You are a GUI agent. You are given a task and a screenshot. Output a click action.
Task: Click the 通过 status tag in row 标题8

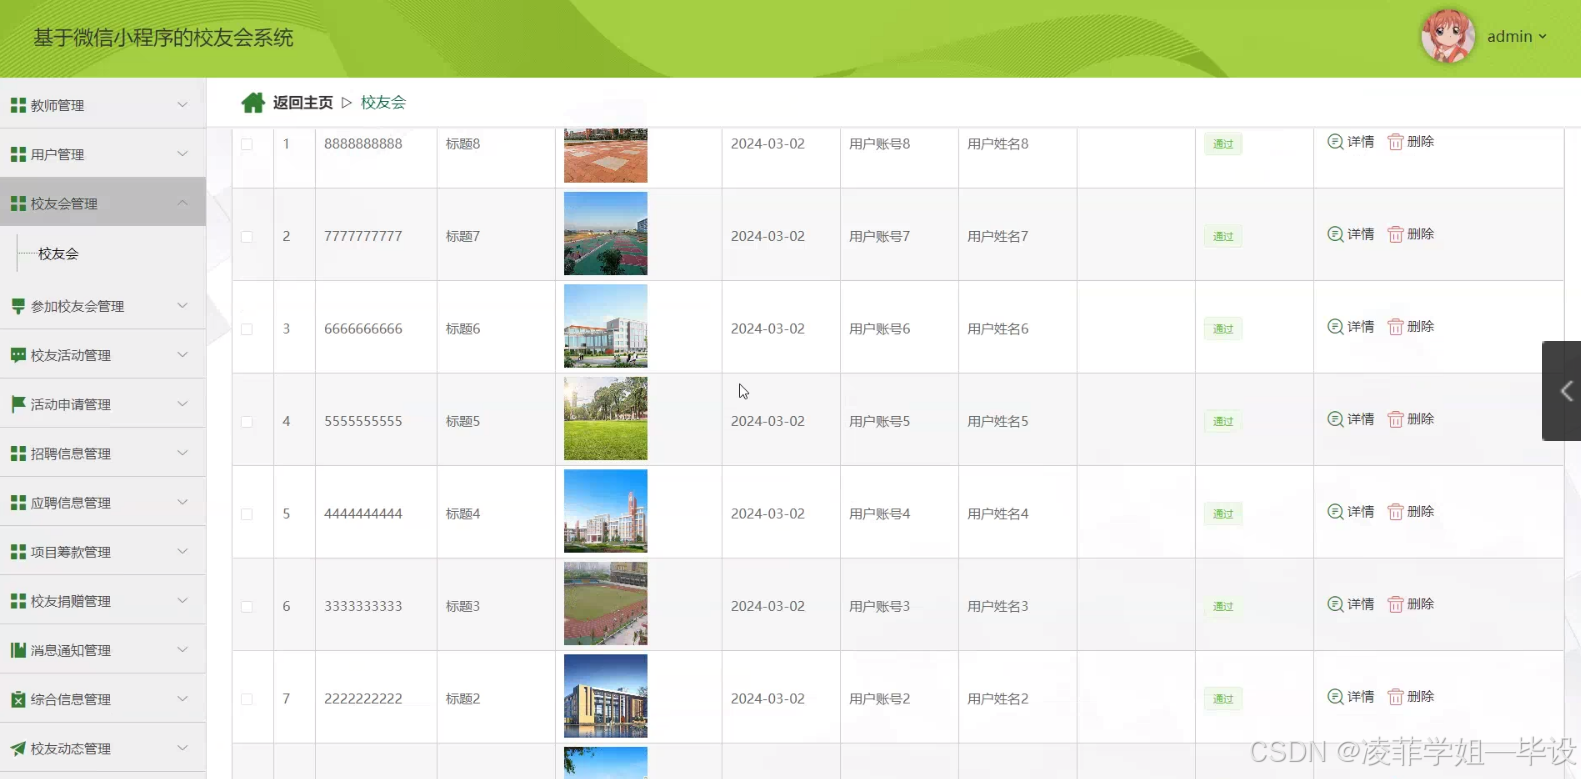(x=1223, y=144)
